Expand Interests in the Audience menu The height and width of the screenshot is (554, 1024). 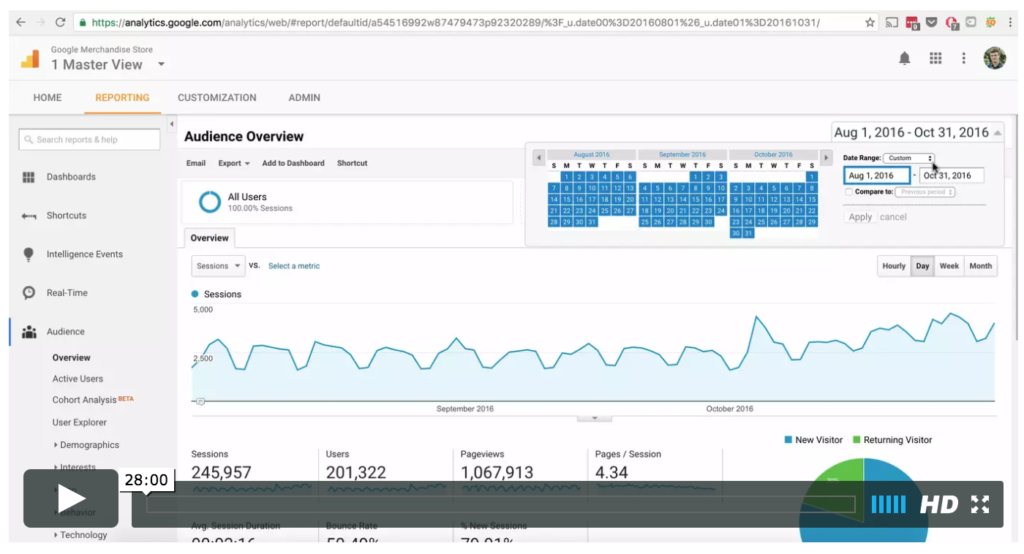point(74,467)
